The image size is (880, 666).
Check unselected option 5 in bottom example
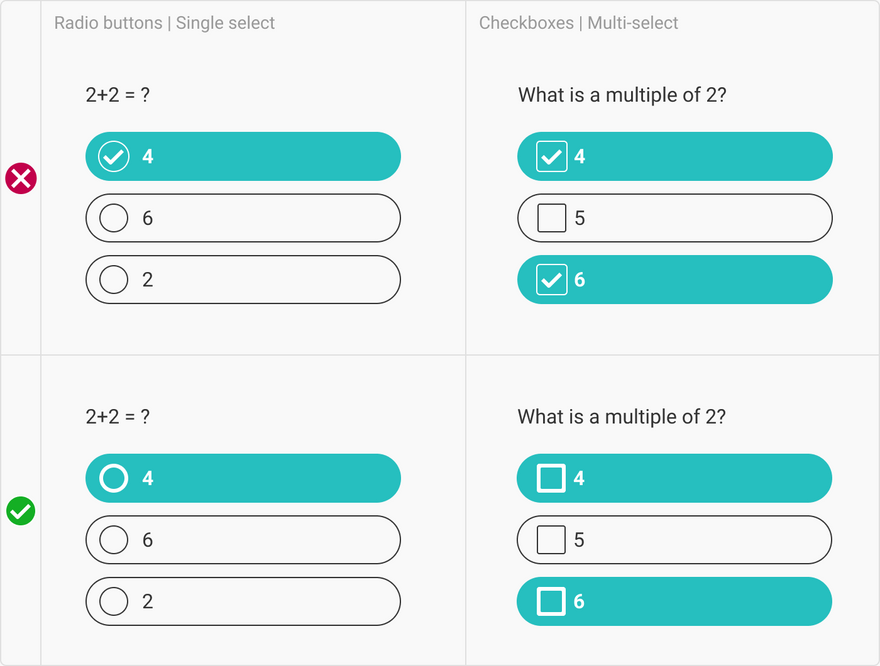552,541
